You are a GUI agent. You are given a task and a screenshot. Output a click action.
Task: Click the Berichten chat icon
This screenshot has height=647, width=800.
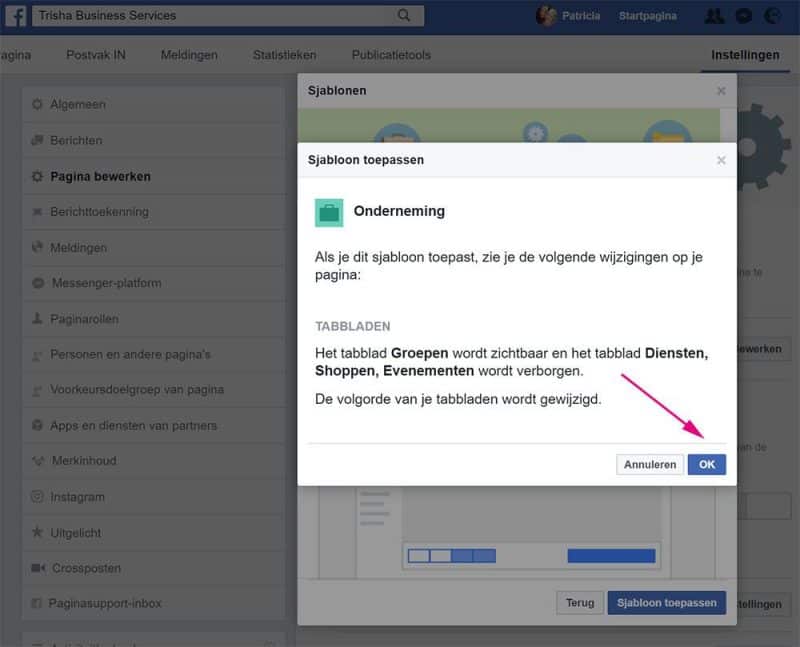37,140
